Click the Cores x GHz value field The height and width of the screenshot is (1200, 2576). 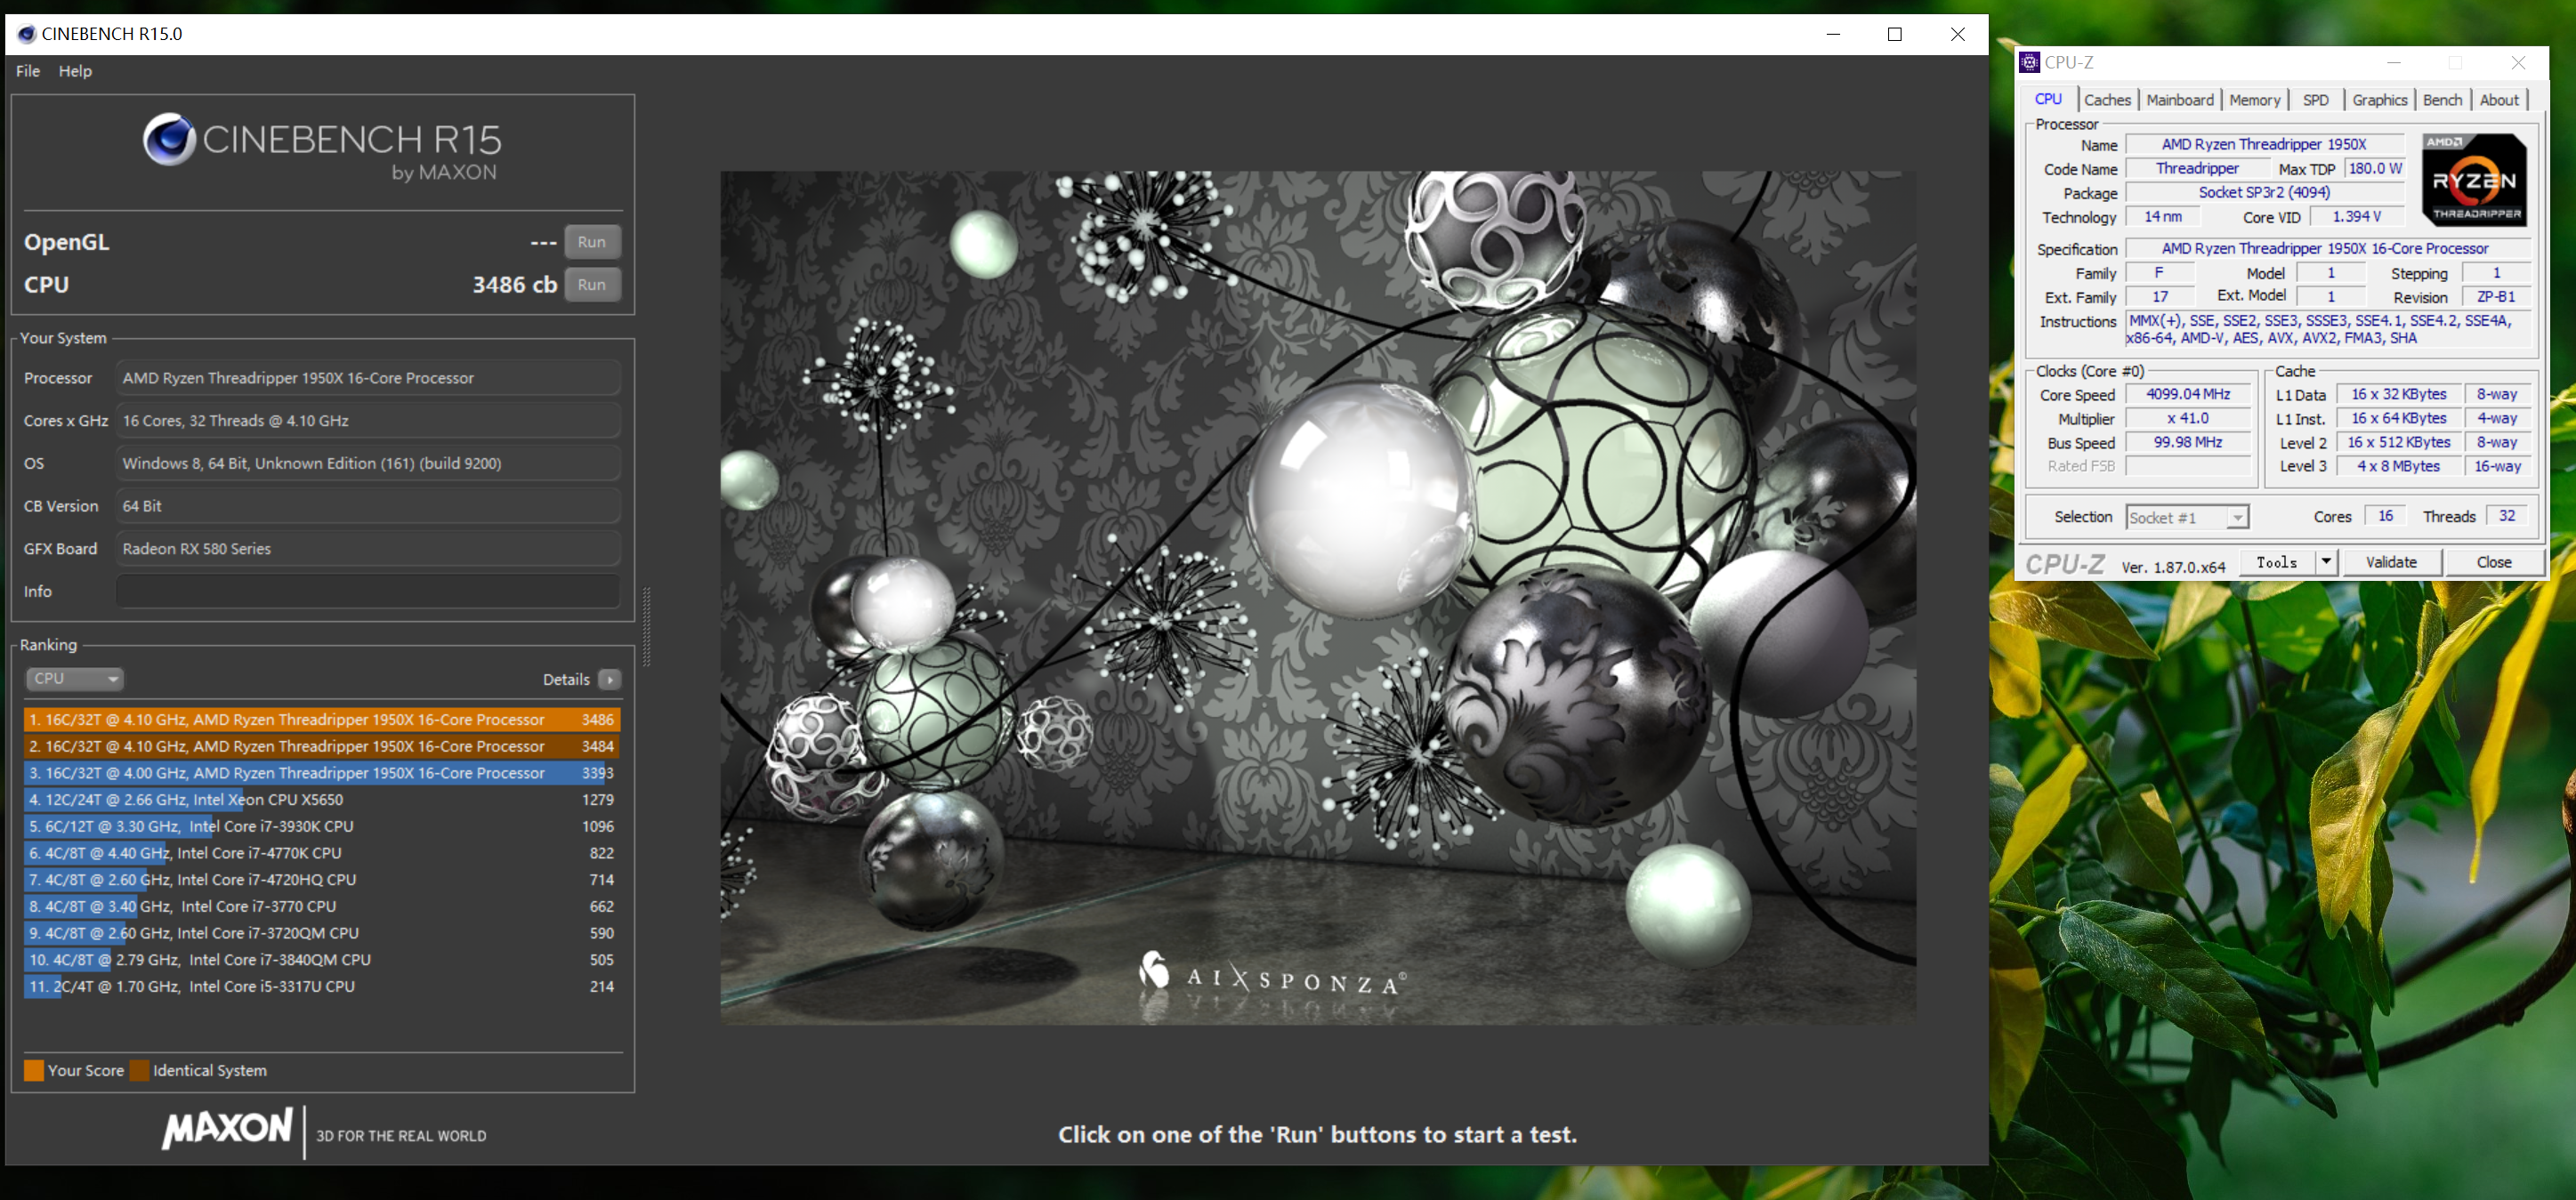368,421
